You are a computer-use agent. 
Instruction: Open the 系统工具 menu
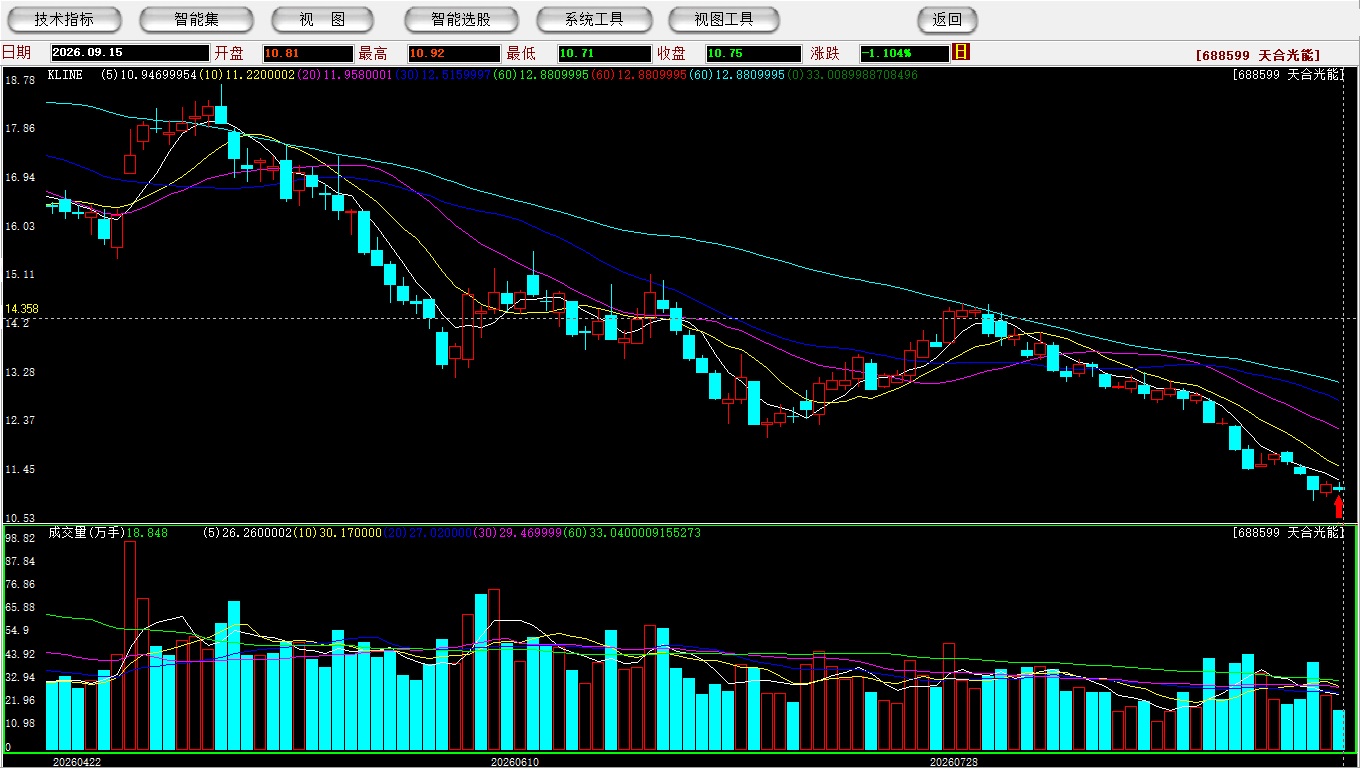pos(594,19)
